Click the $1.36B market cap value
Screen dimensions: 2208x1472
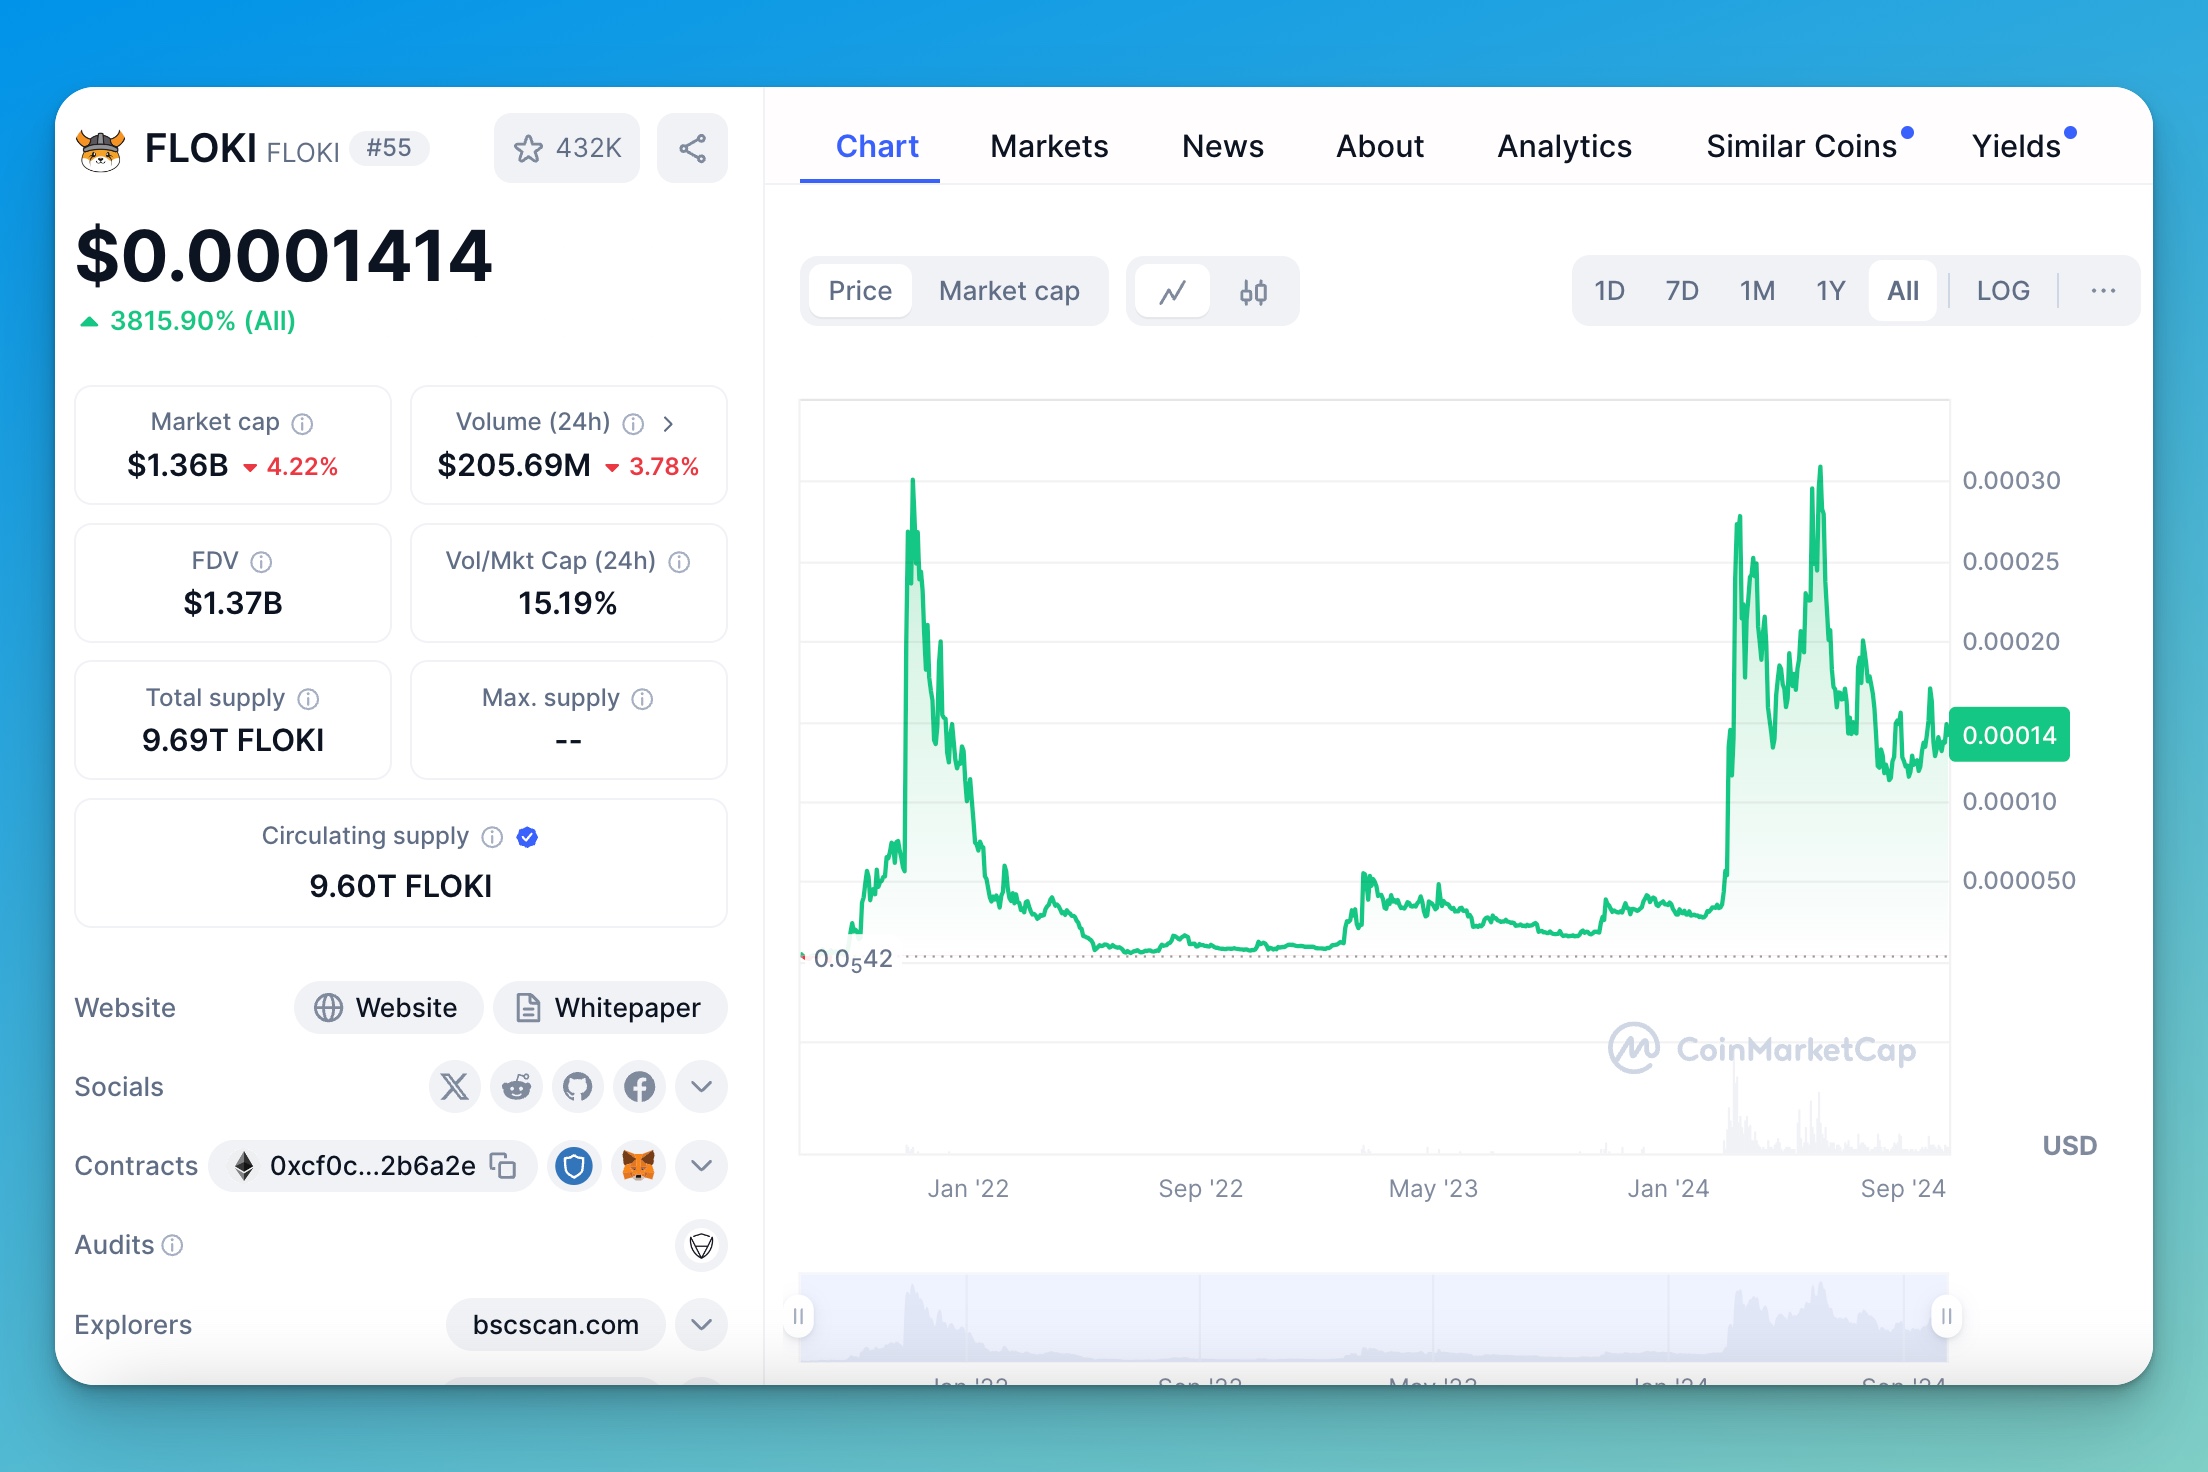(178, 466)
